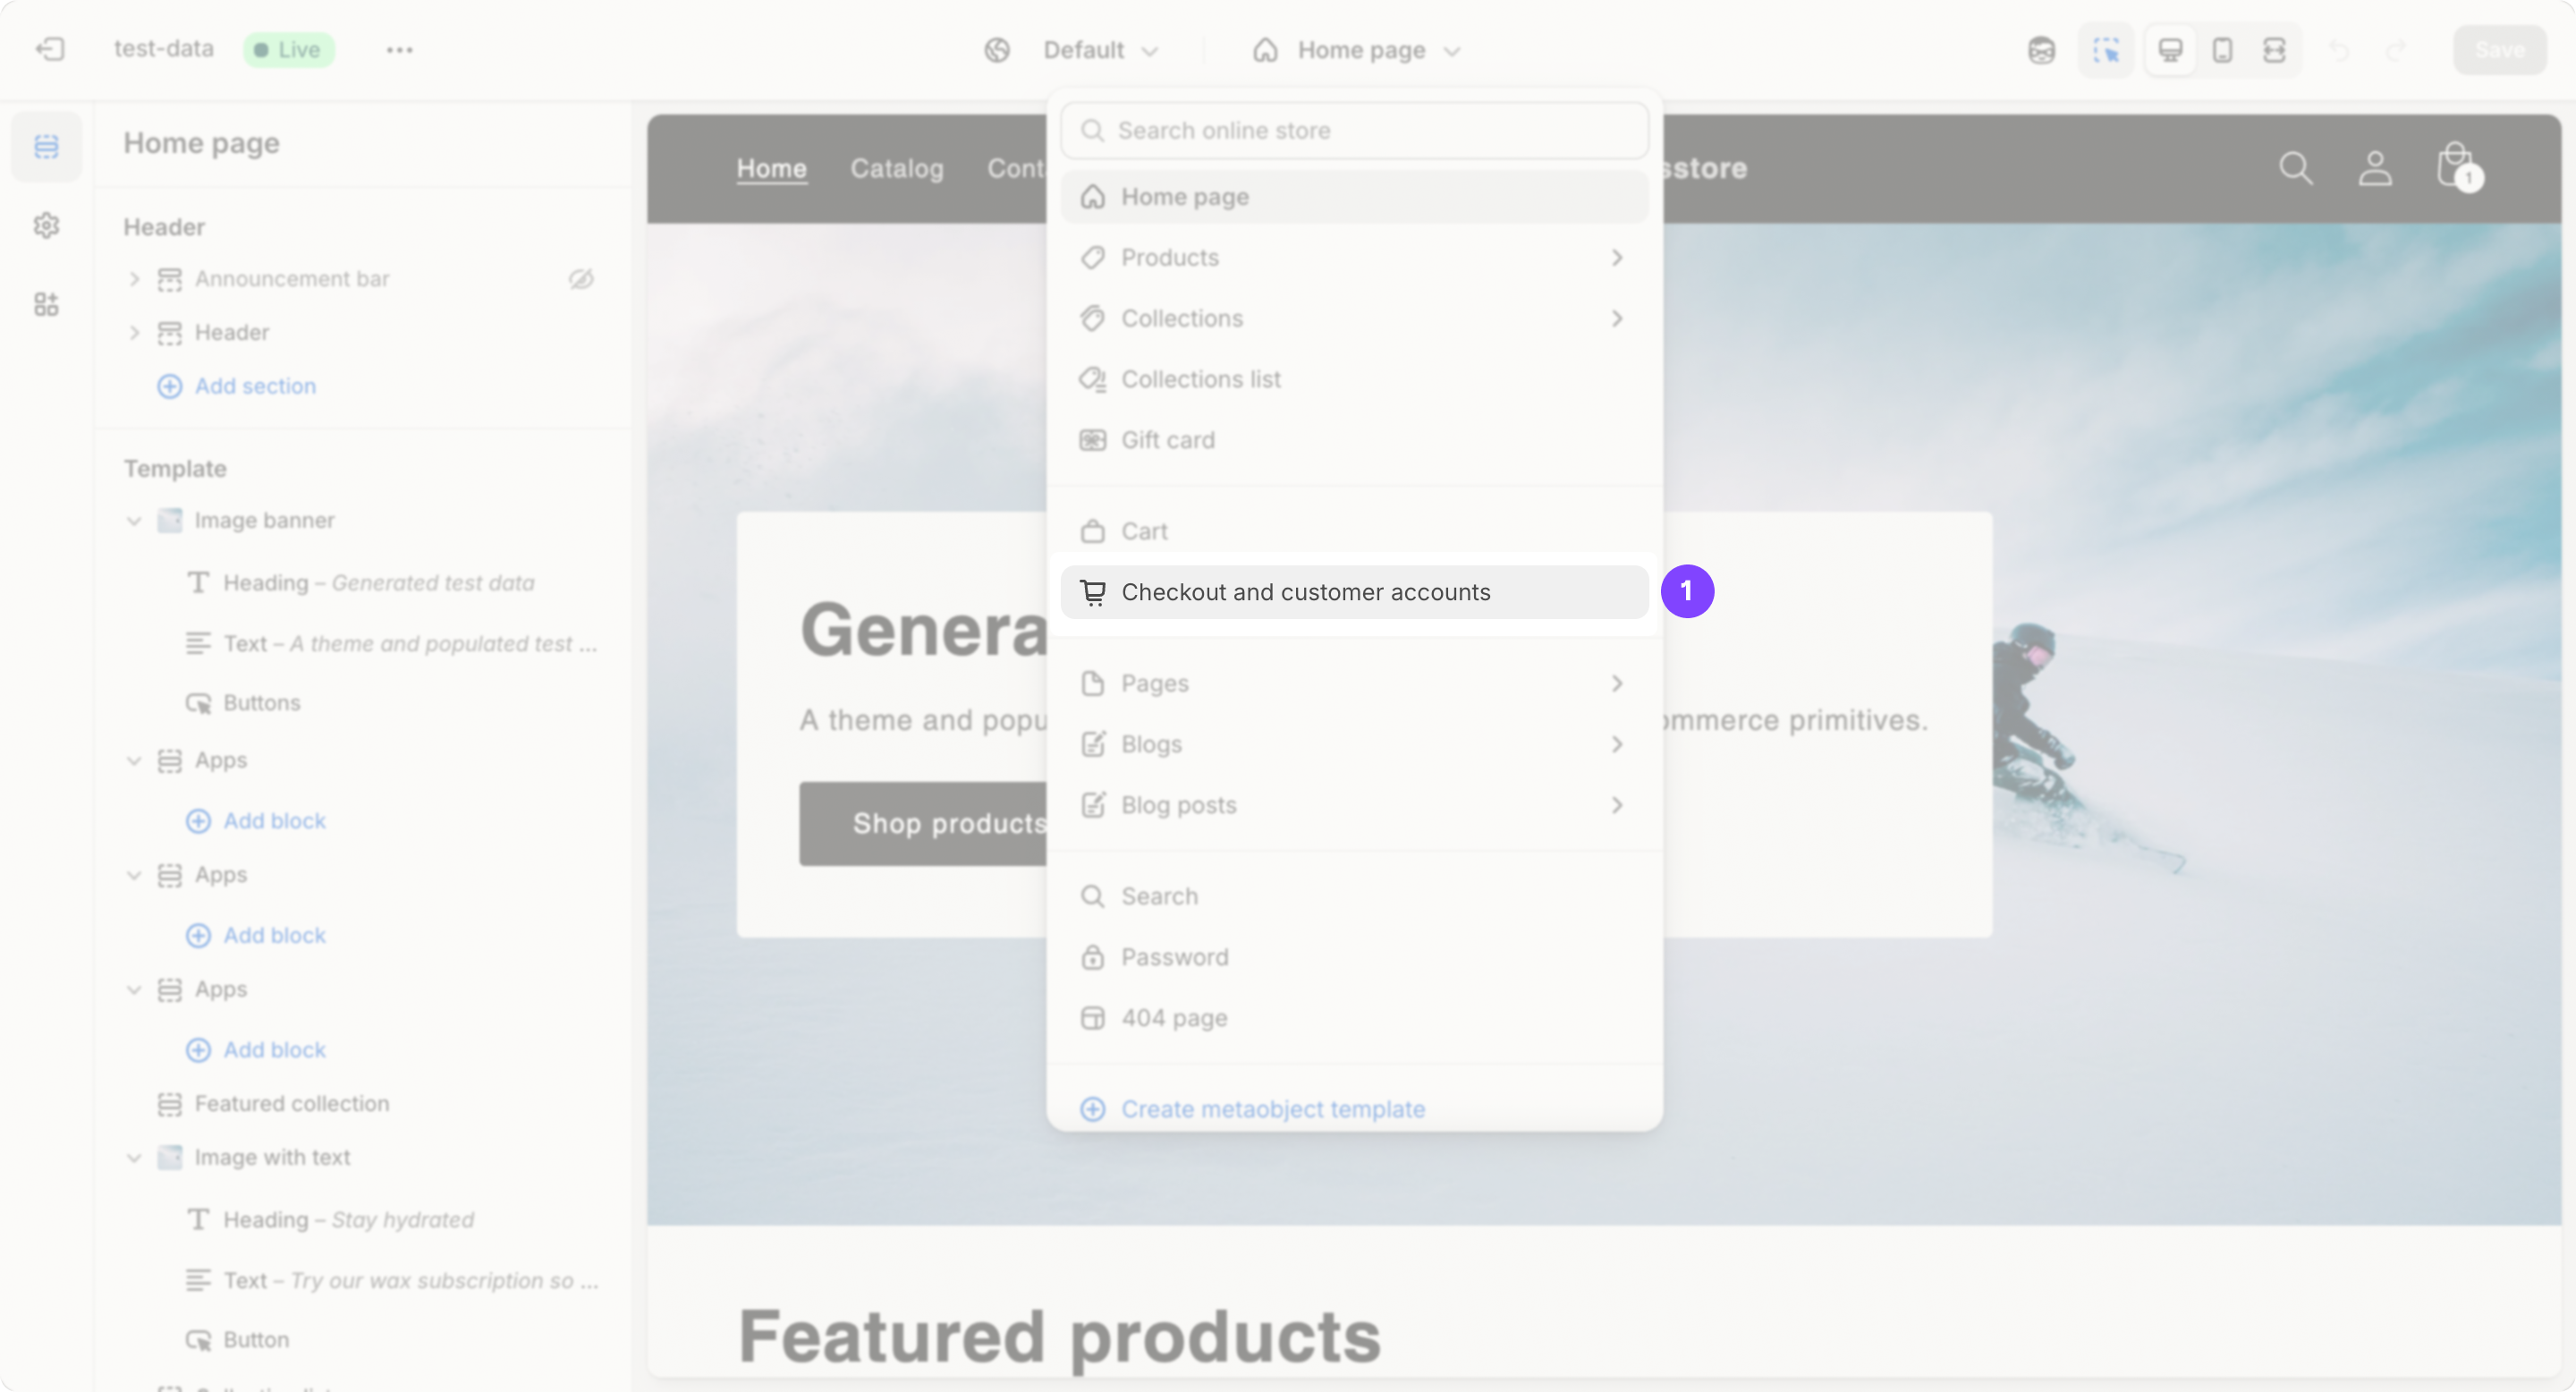Click the storefront search magnifier icon
2576x1392 pixels.
tap(2295, 168)
